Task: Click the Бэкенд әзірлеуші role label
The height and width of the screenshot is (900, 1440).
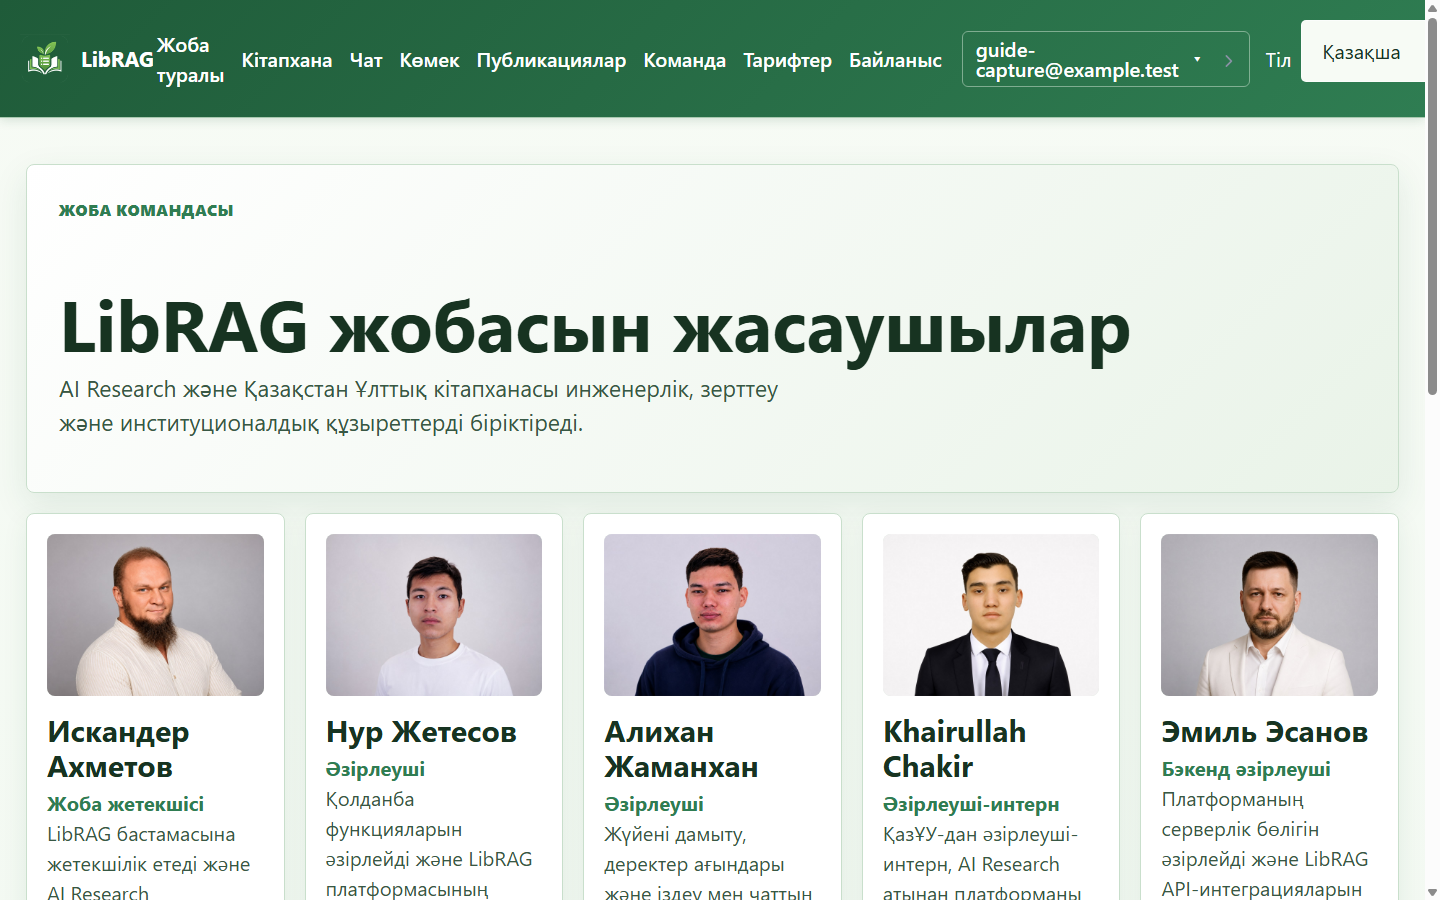Action: click(1246, 769)
